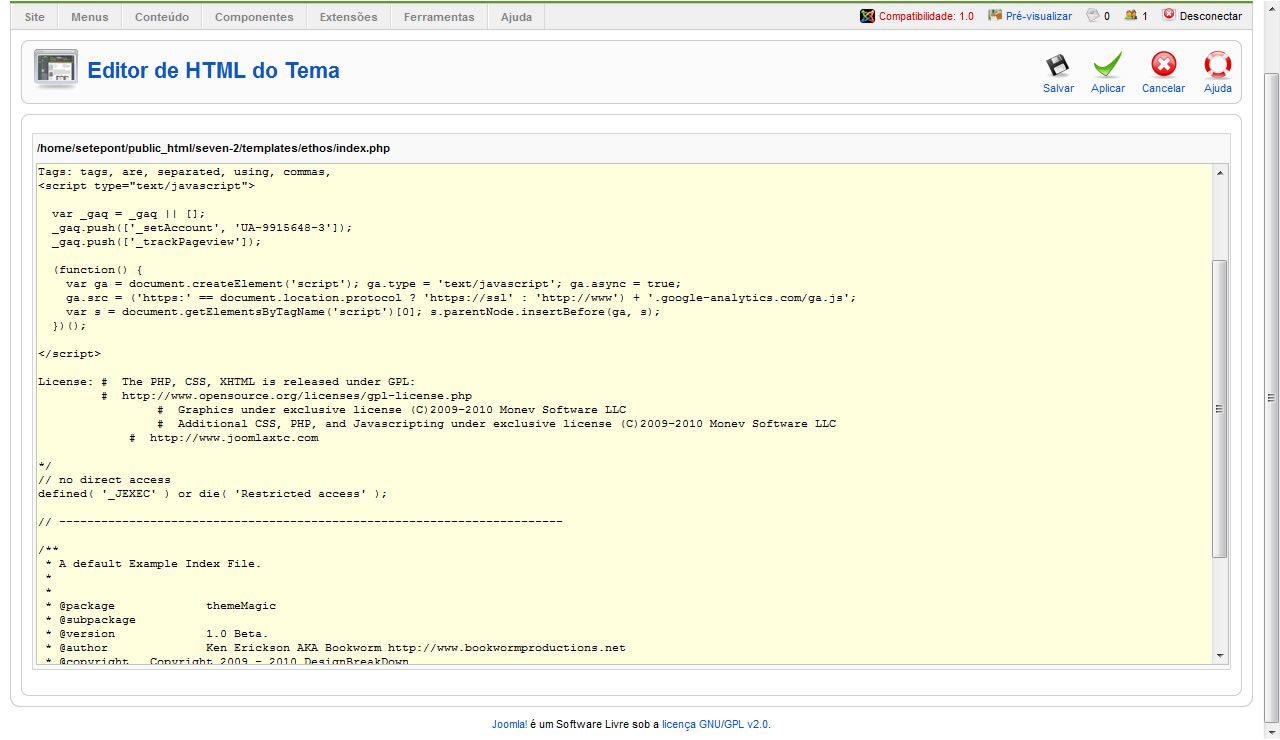Click the 'var _gaq = _gaq || [];' line

128,213
